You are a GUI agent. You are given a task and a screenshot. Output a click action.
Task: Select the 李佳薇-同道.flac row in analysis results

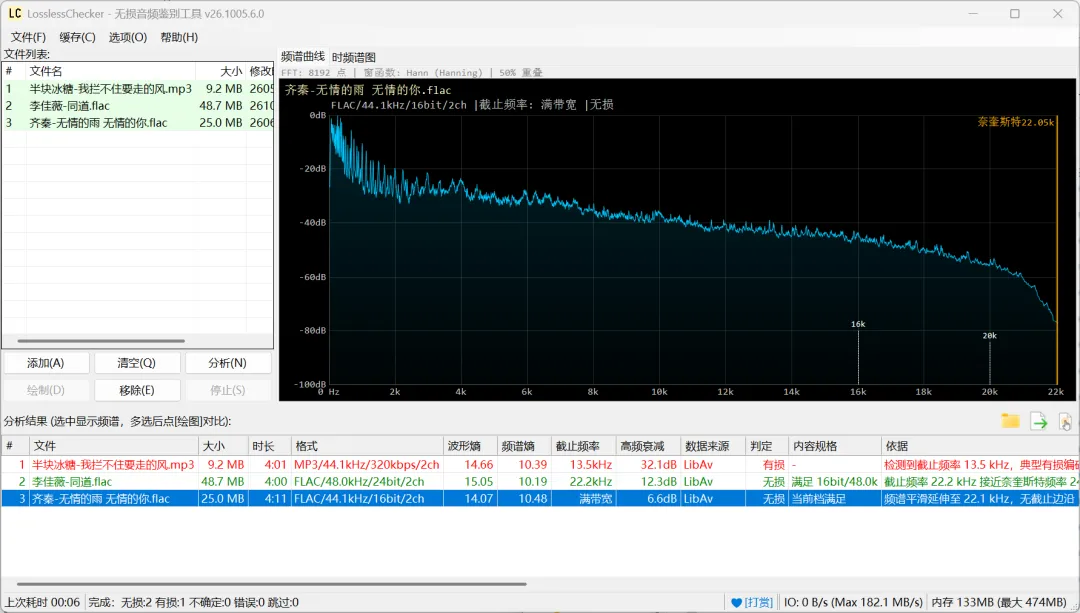pos(540,481)
